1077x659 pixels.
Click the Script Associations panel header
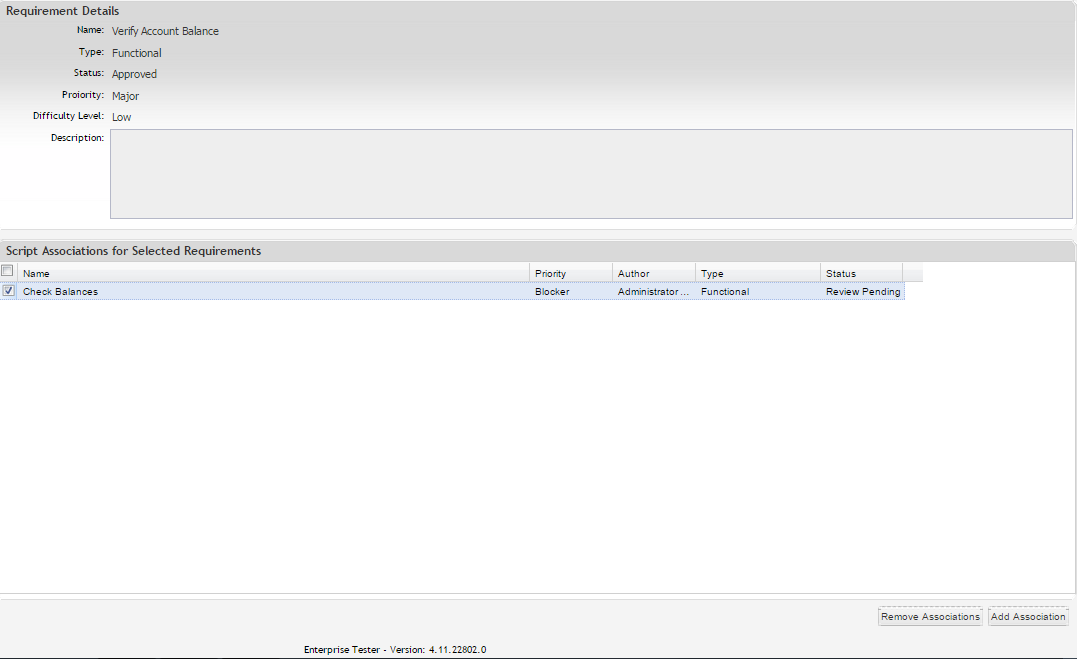click(134, 251)
